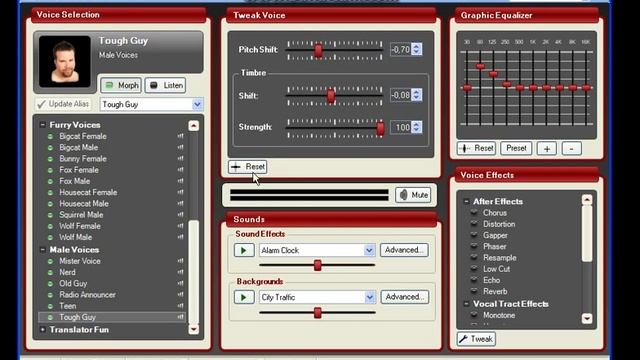The width and height of the screenshot is (640, 360).
Task: Click the Tough Guy portrait thumbnail
Action: 64,61
